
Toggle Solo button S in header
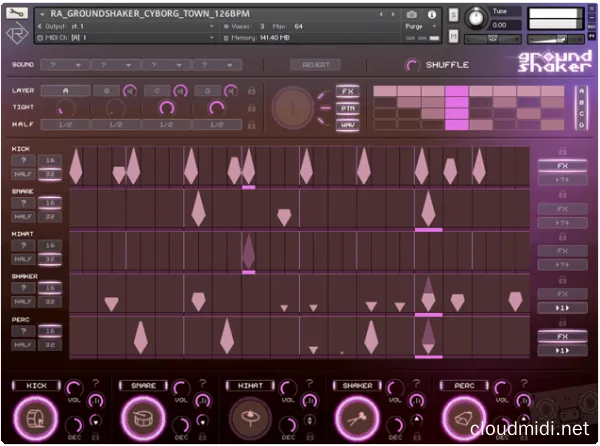pos(453,15)
